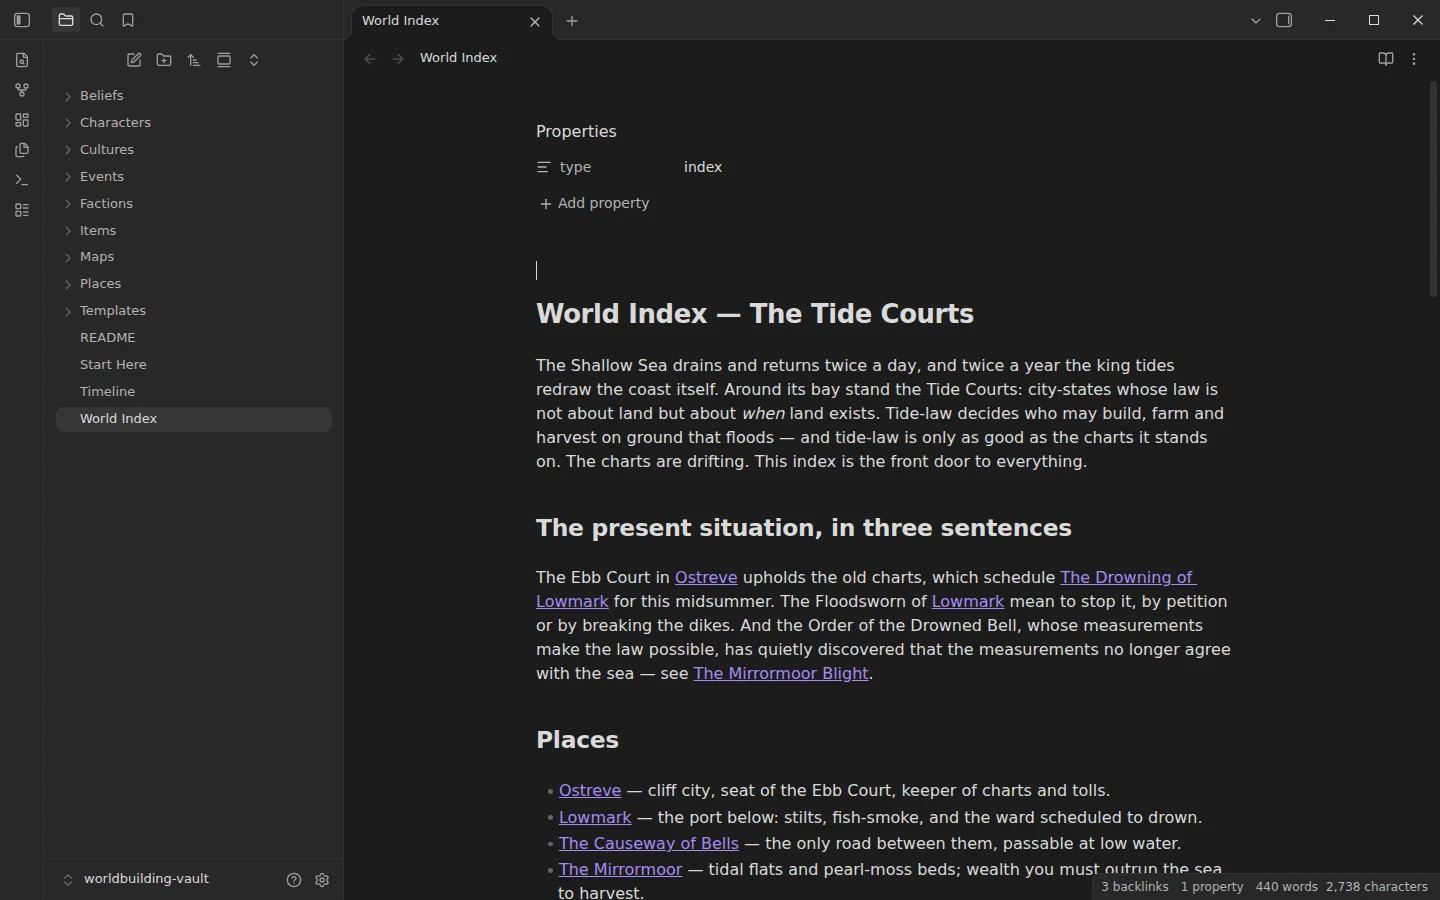Follow The Mirrormoor Blight link
Screen dimensions: 1440x900
781,674
